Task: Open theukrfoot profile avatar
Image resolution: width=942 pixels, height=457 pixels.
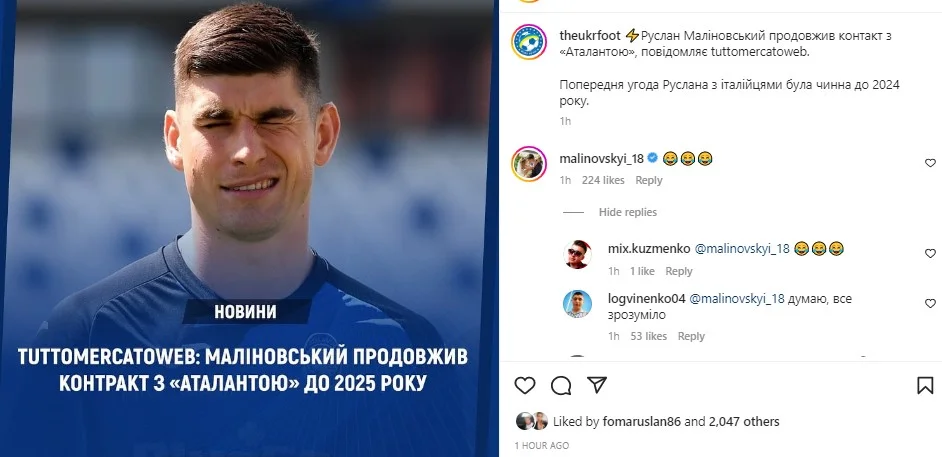Action: (x=529, y=42)
